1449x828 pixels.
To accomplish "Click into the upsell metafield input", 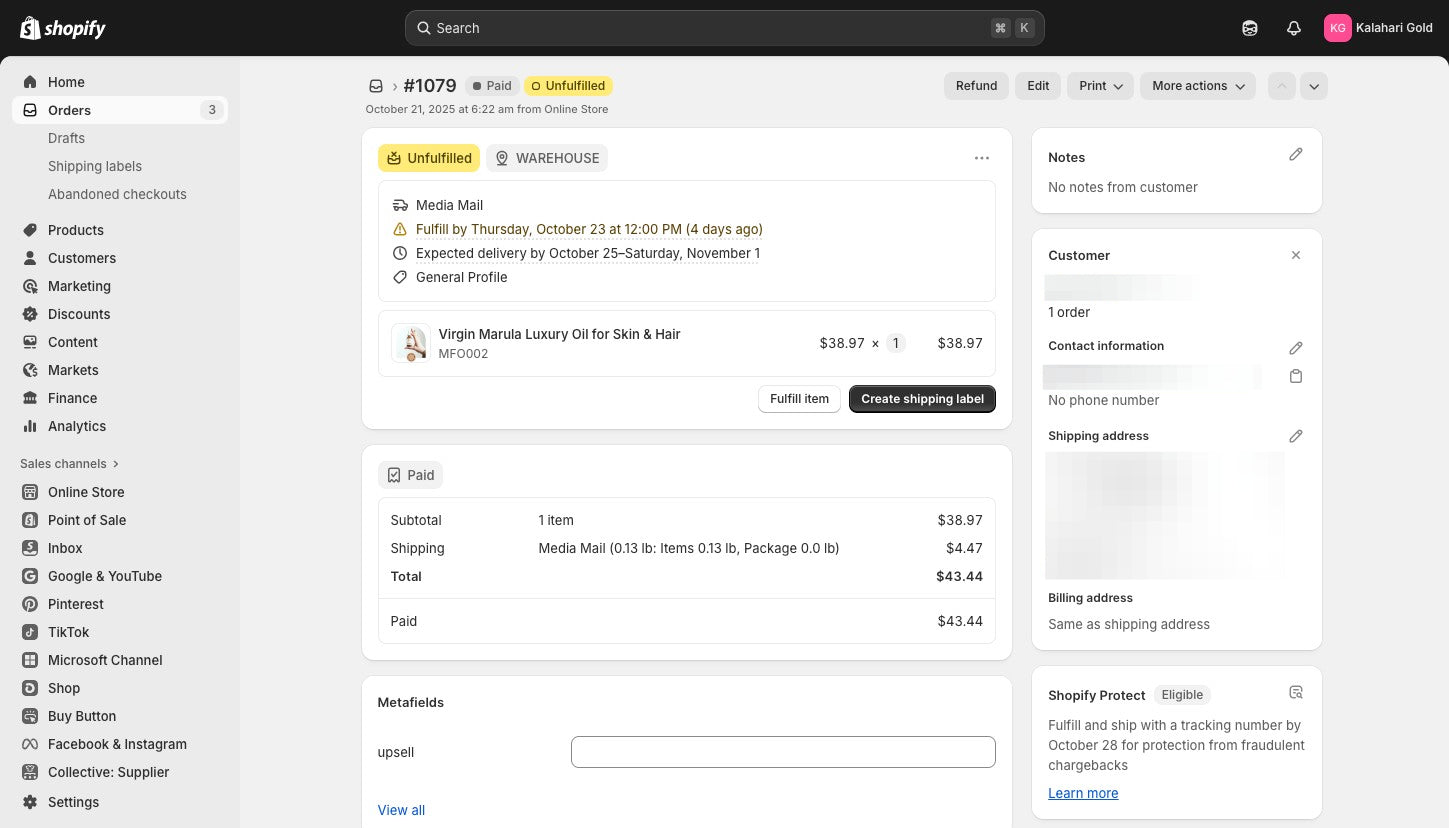I will point(782,752).
